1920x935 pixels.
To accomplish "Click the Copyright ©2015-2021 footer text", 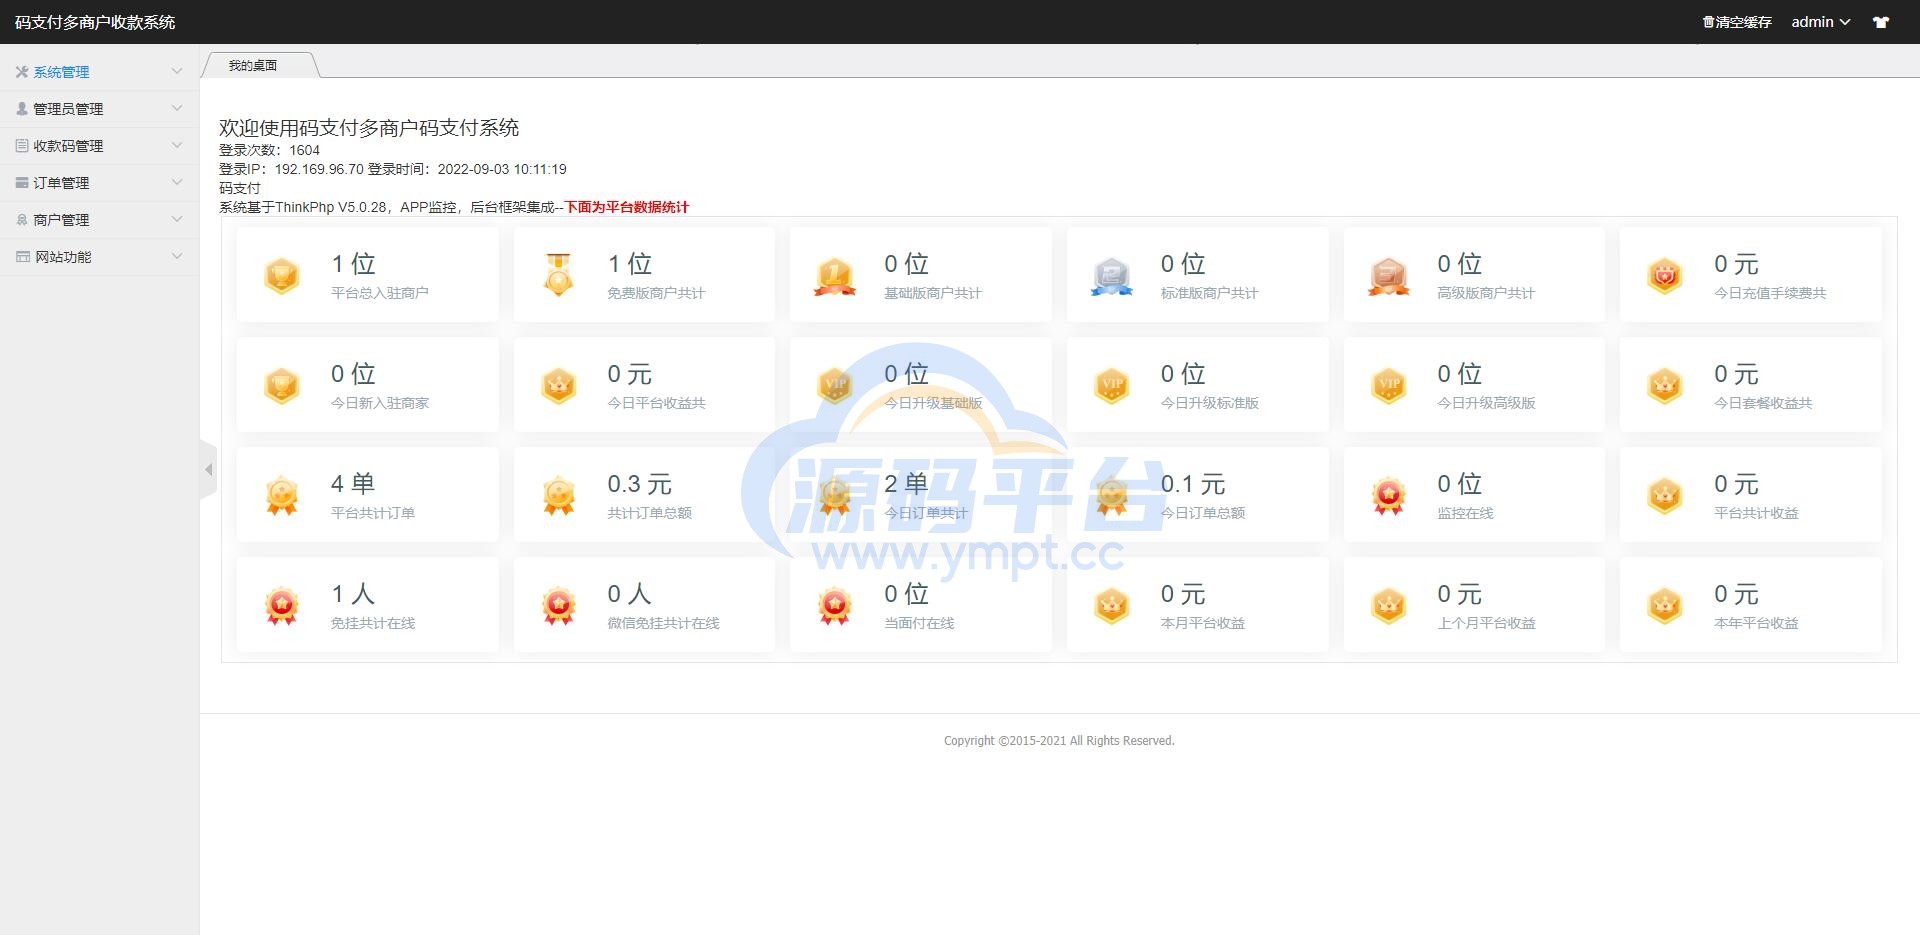I will coord(1059,741).
